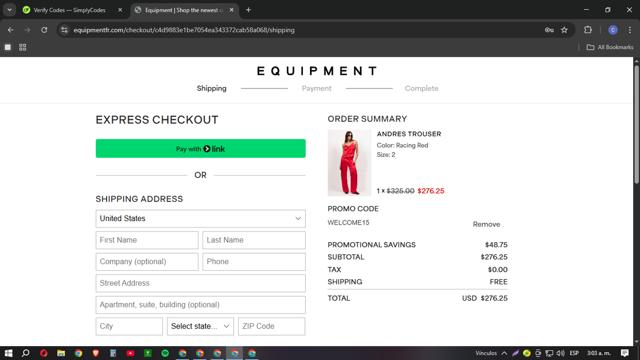This screenshot has height=360, width=640.
Task: Open the password manager key icon
Action: pos(549,30)
